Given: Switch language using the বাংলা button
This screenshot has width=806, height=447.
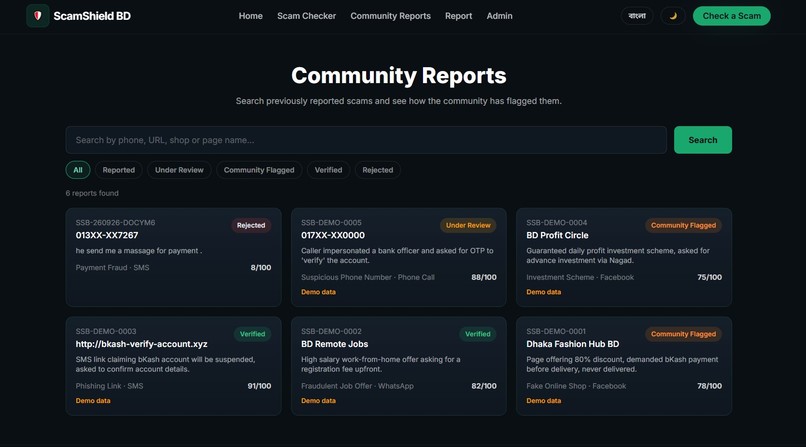Looking at the screenshot, I should pos(637,16).
